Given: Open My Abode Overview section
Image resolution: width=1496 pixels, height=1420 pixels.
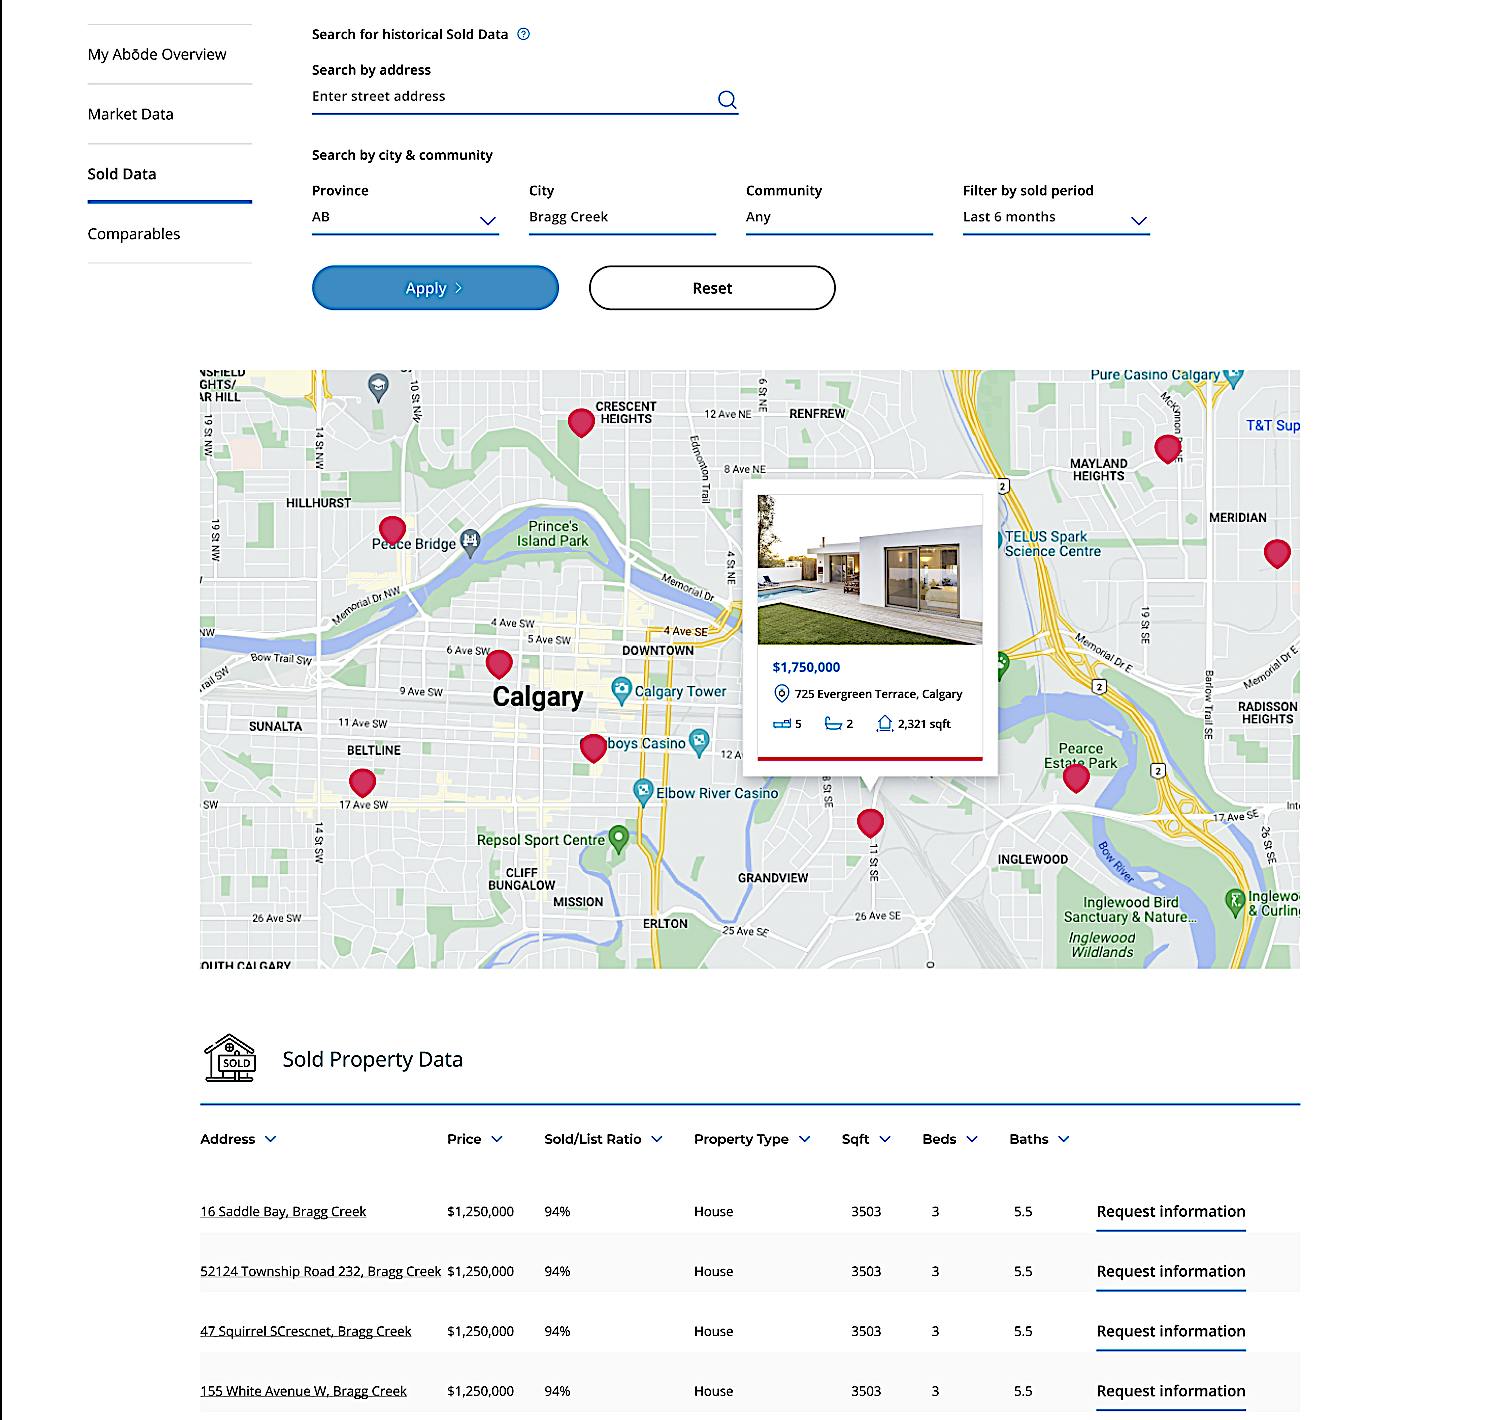Looking at the screenshot, I should tap(157, 54).
